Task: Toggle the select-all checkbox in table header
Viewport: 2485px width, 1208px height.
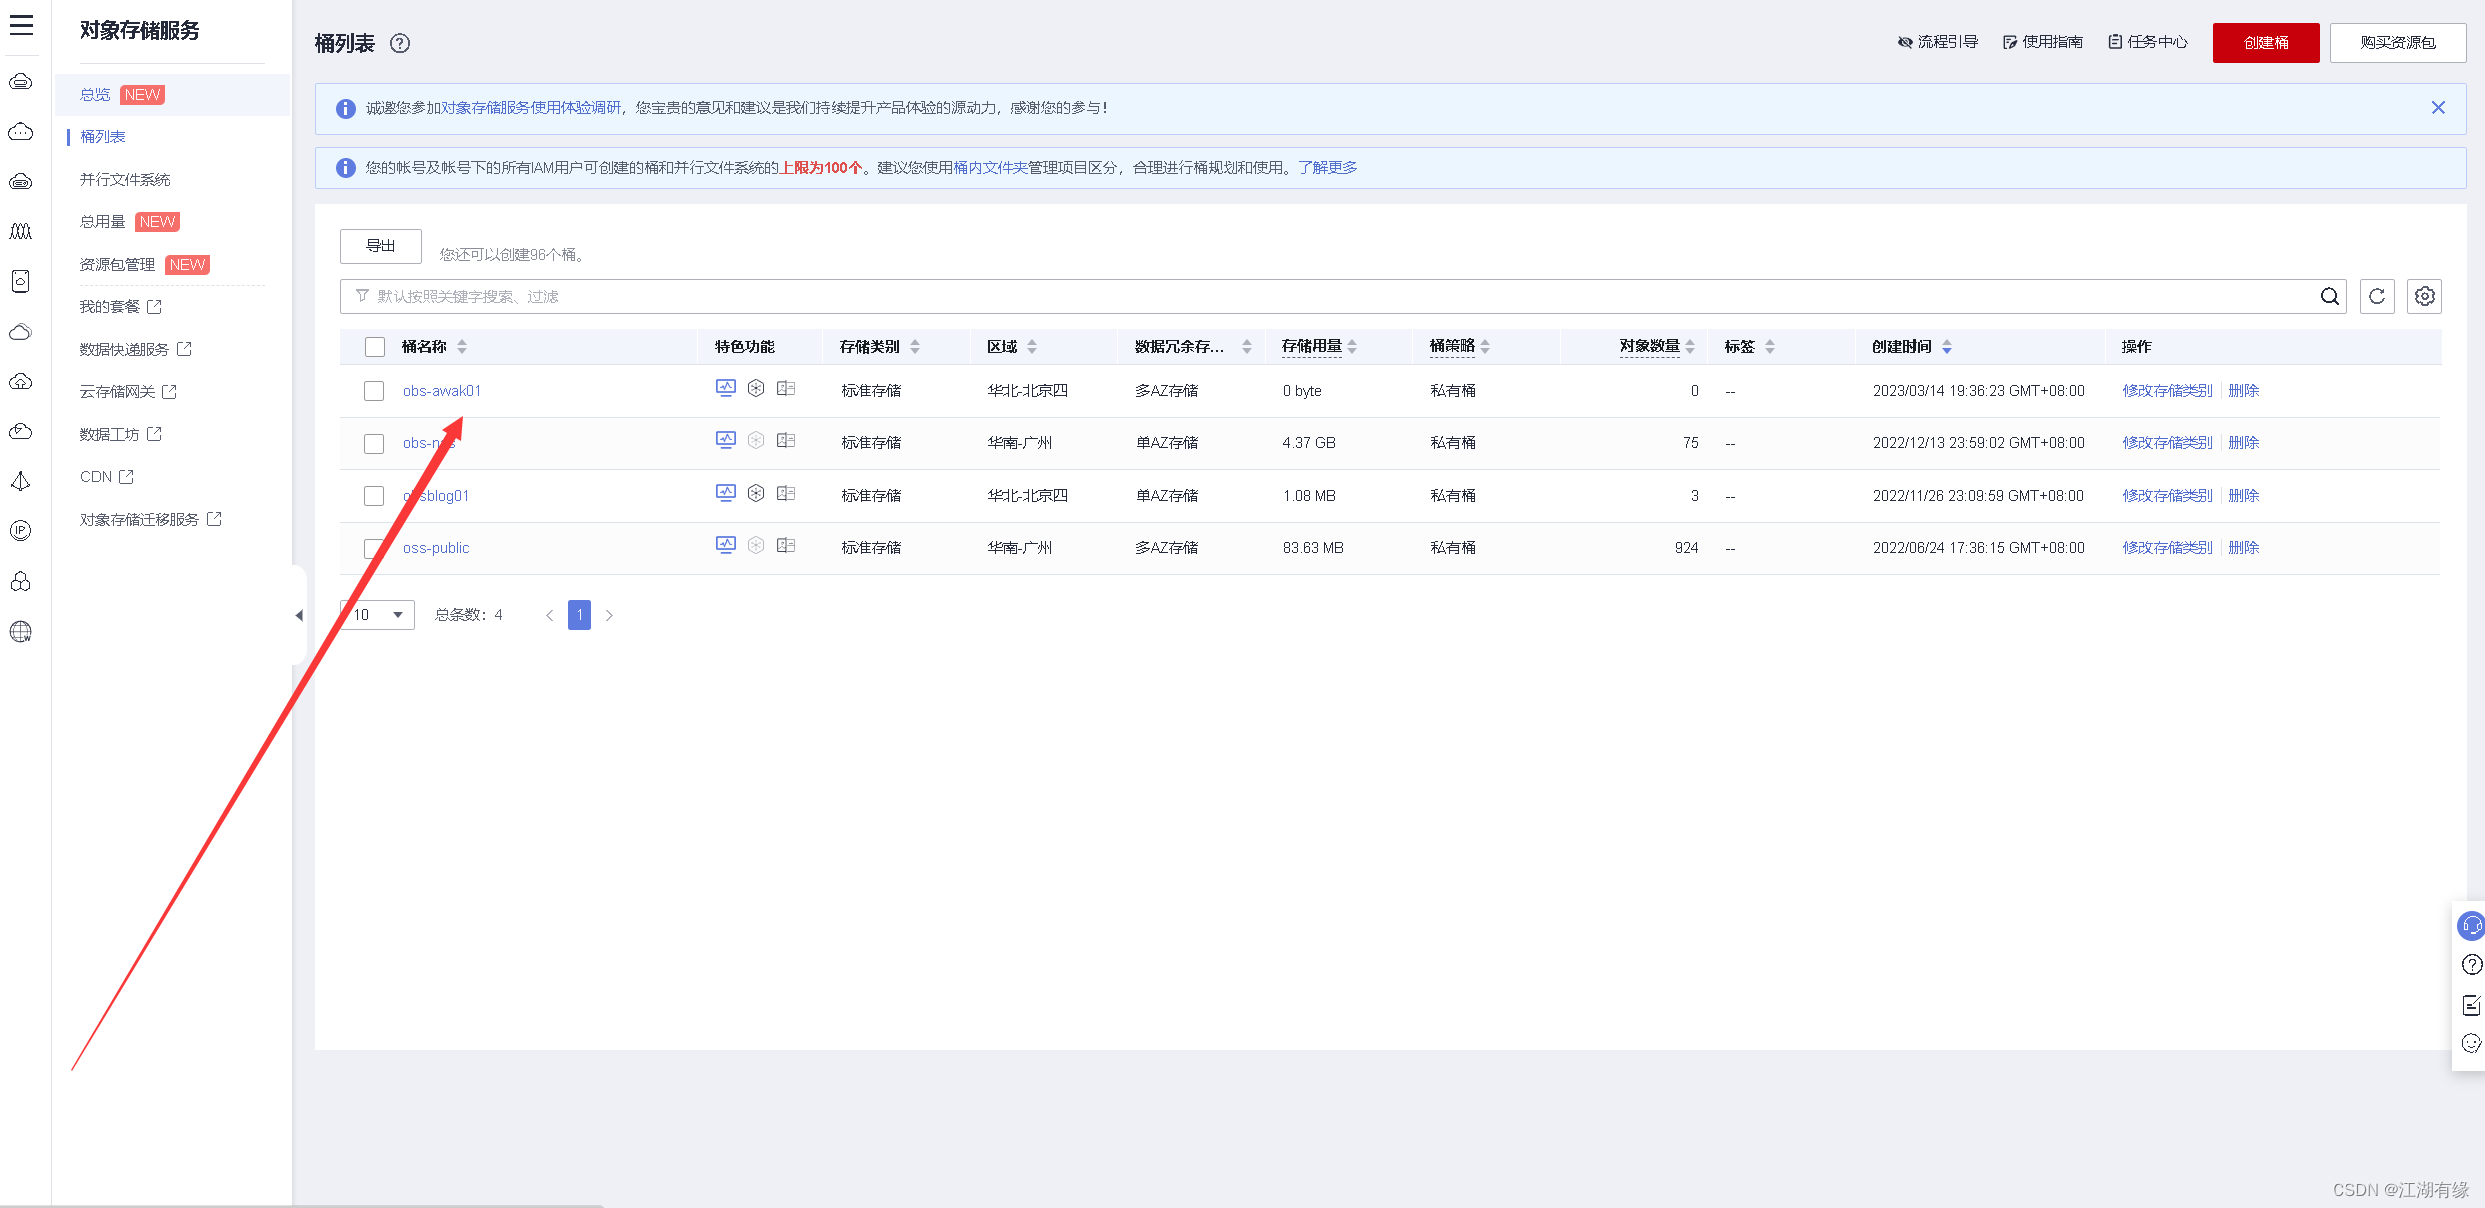Action: click(x=375, y=347)
